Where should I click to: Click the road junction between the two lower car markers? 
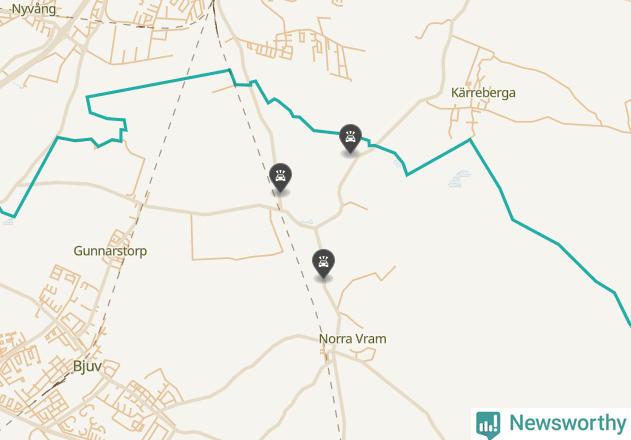(x=315, y=228)
